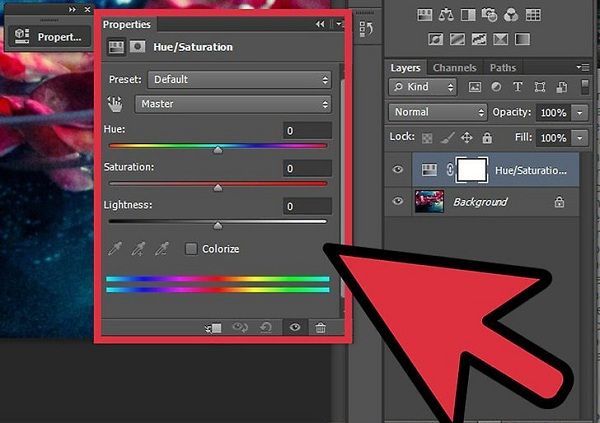Switch to the Channels tab
The width and height of the screenshot is (600, 423).
click(453, 68)
